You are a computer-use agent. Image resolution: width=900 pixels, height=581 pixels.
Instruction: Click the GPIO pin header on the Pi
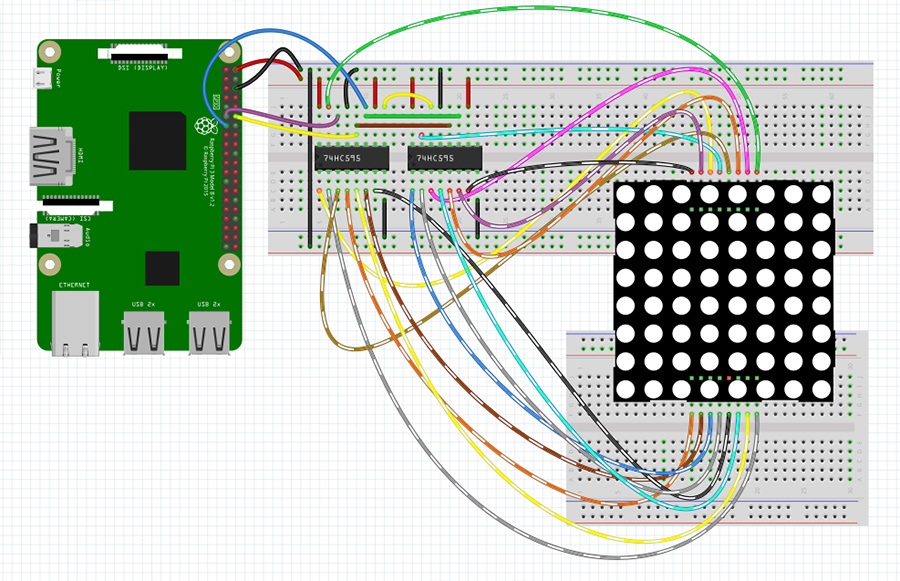(x=231, y=158)
